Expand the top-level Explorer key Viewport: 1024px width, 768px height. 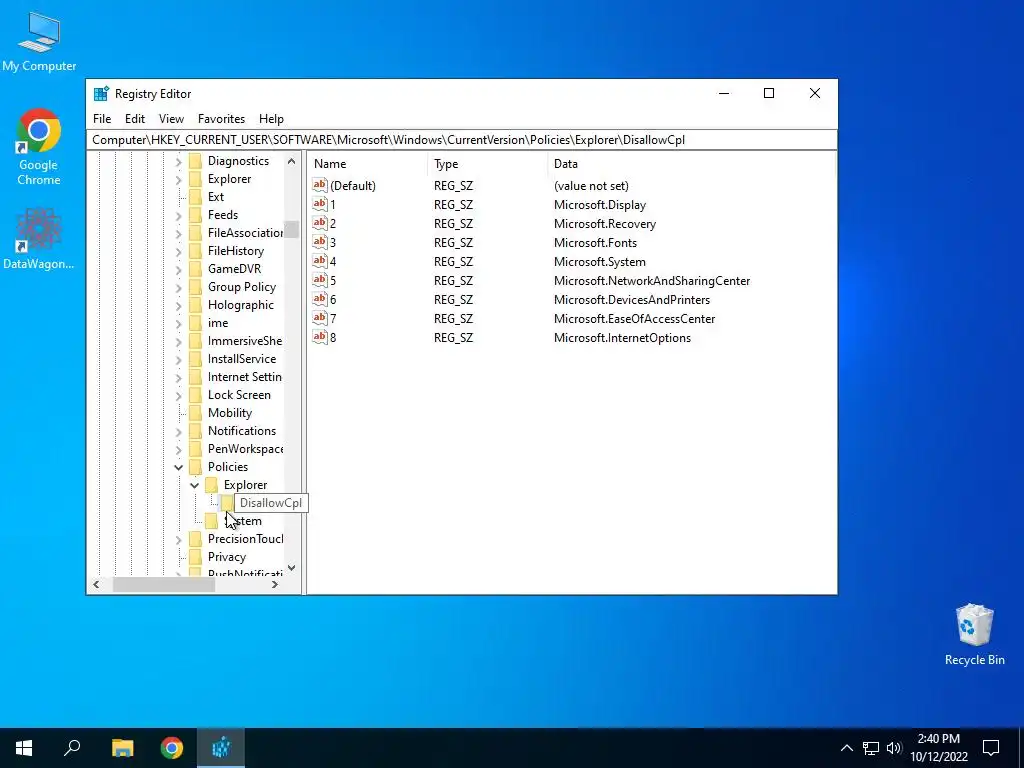click(x=178, y=179)
